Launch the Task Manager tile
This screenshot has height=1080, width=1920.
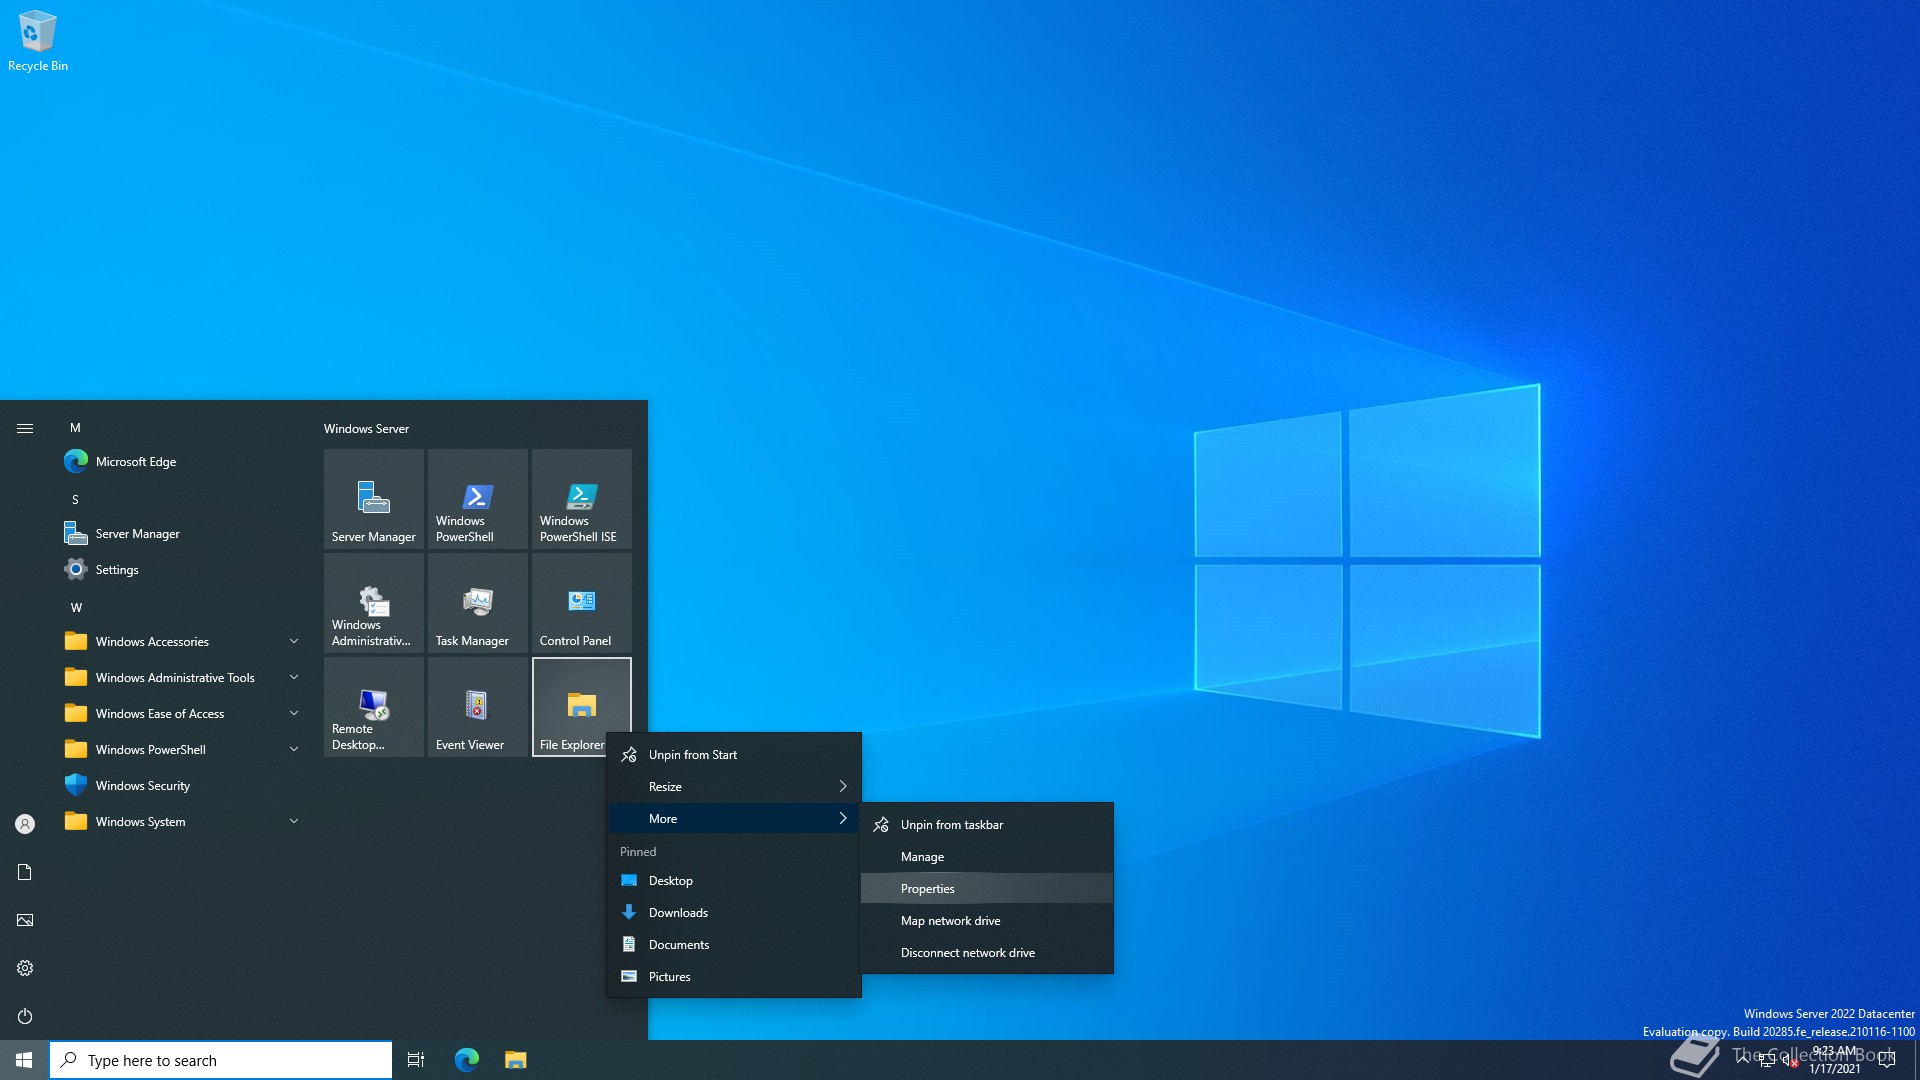[x=478, y=603]
